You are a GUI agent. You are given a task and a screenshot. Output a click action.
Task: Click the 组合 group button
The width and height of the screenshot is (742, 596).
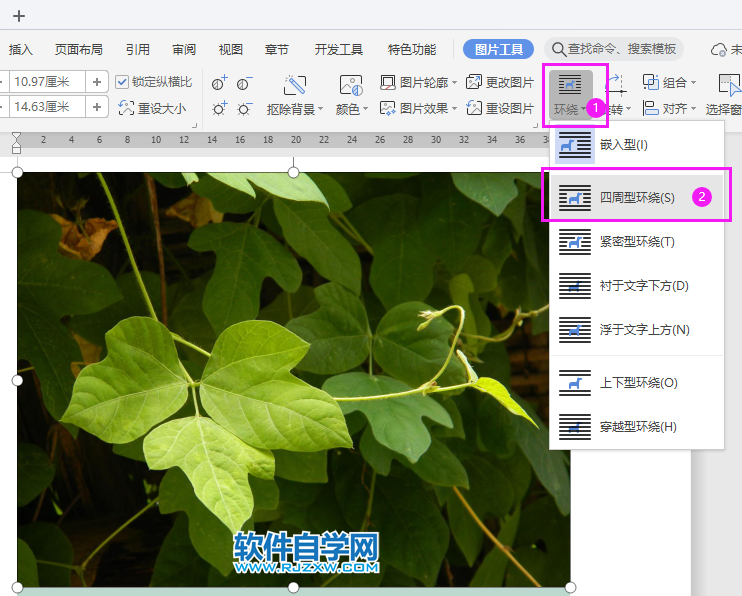click(665, 82)
